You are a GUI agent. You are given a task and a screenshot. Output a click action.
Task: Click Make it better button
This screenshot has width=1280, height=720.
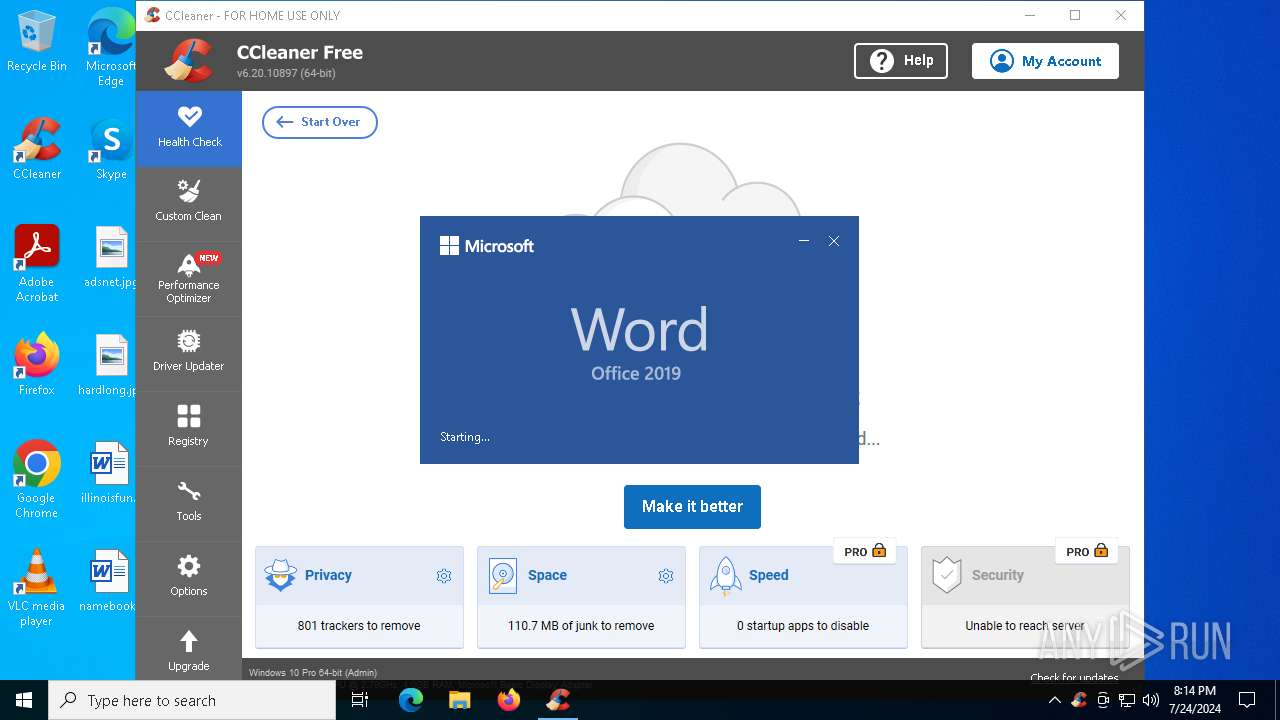point(692,507)
